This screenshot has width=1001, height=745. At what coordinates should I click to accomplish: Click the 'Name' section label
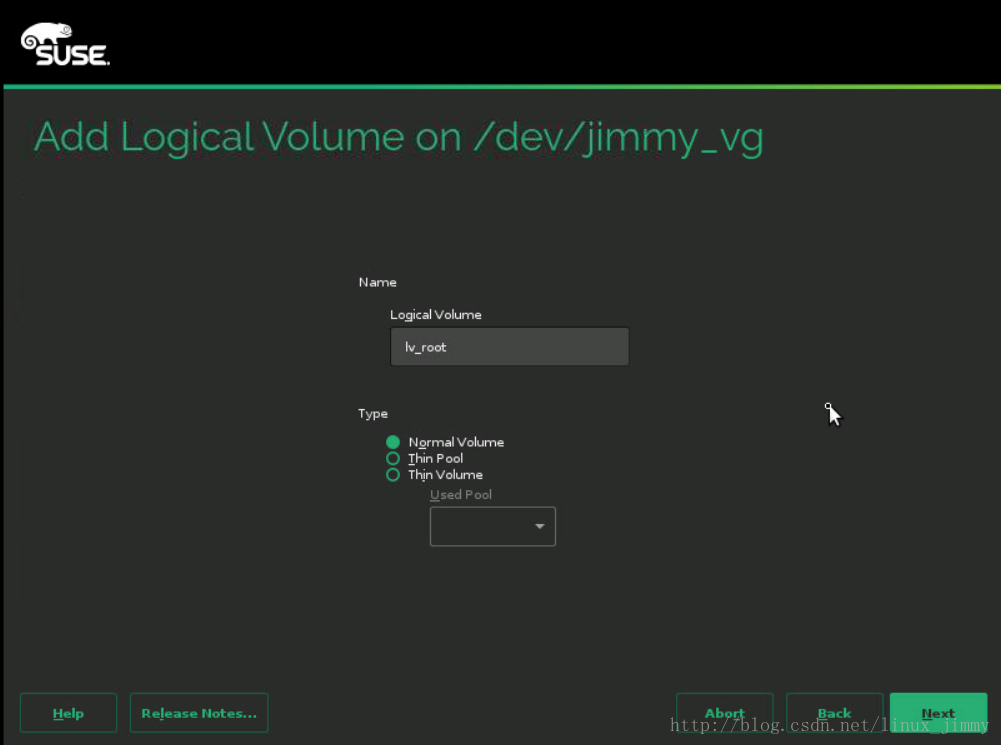[x=377, y=282]
